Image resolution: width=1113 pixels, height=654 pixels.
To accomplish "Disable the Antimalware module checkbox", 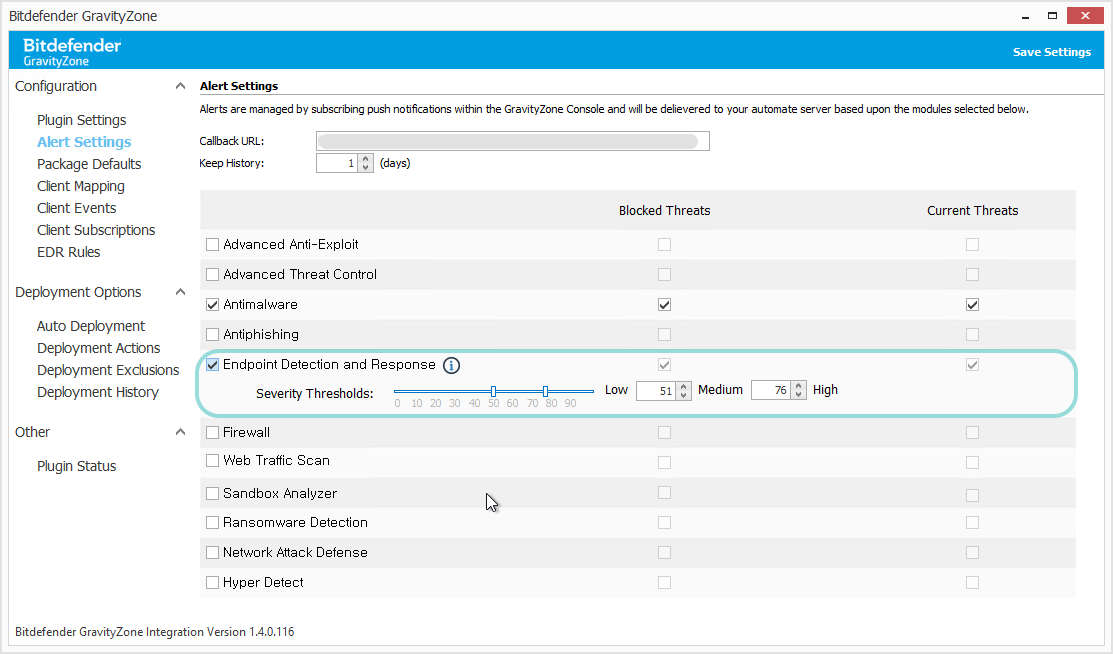I will point(213,304).
